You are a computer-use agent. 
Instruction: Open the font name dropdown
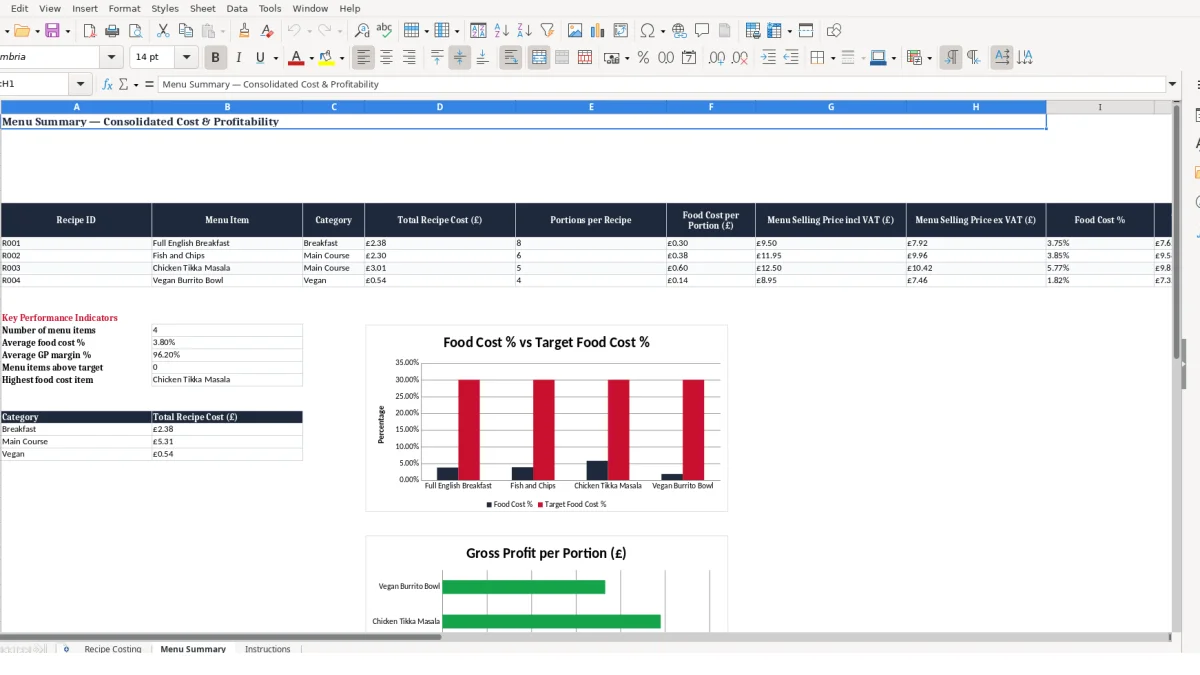click(x=111, y=58)
